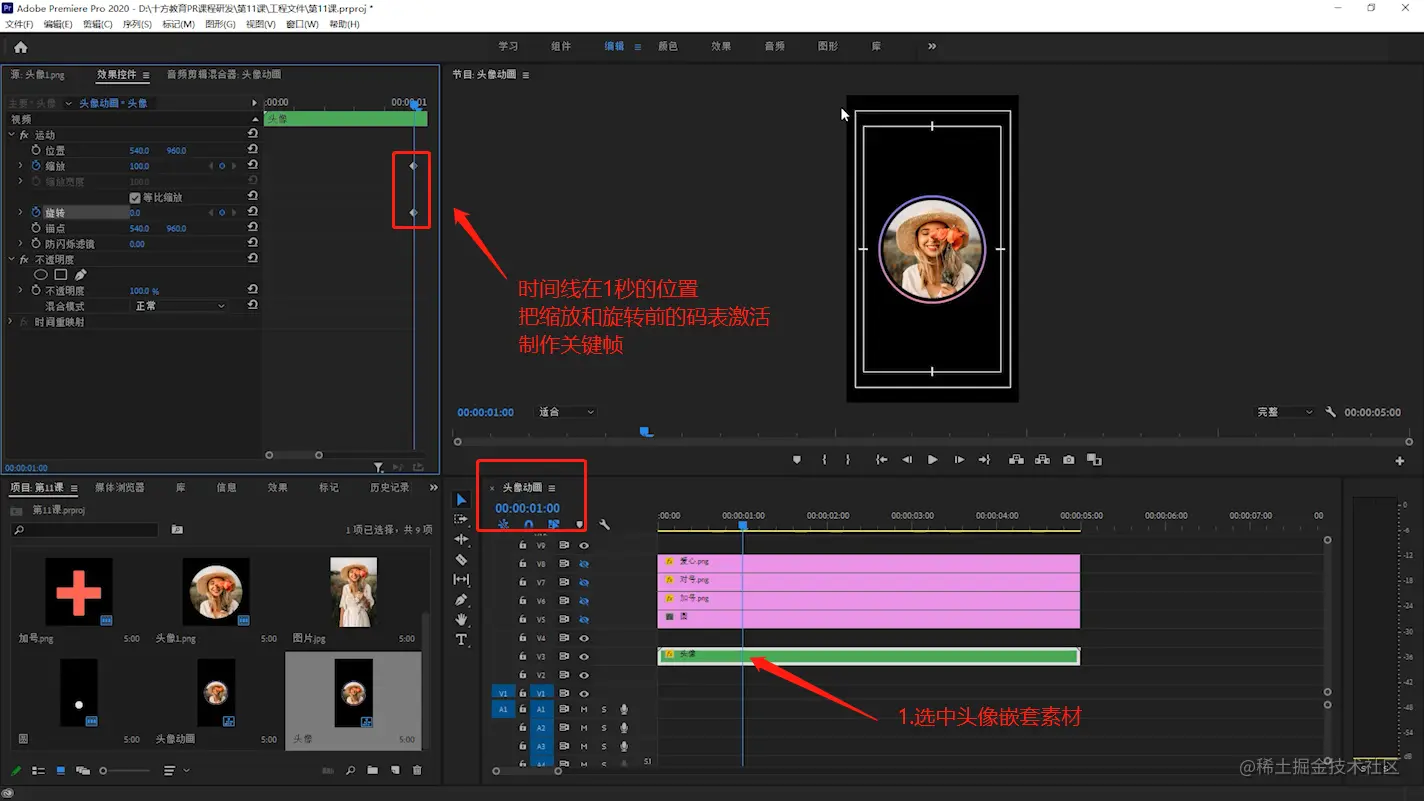The image size is (1424, 801).
Task: Select the Selection arrow tool
Action: (x=461, y=500)
